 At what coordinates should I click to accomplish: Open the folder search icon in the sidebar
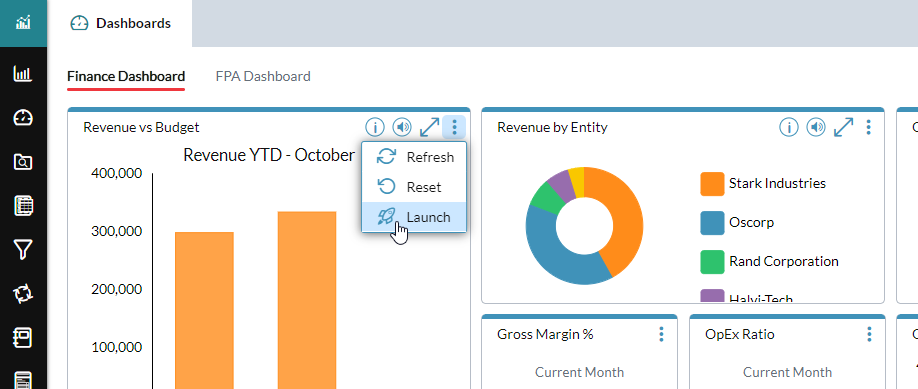click(23, 162)
